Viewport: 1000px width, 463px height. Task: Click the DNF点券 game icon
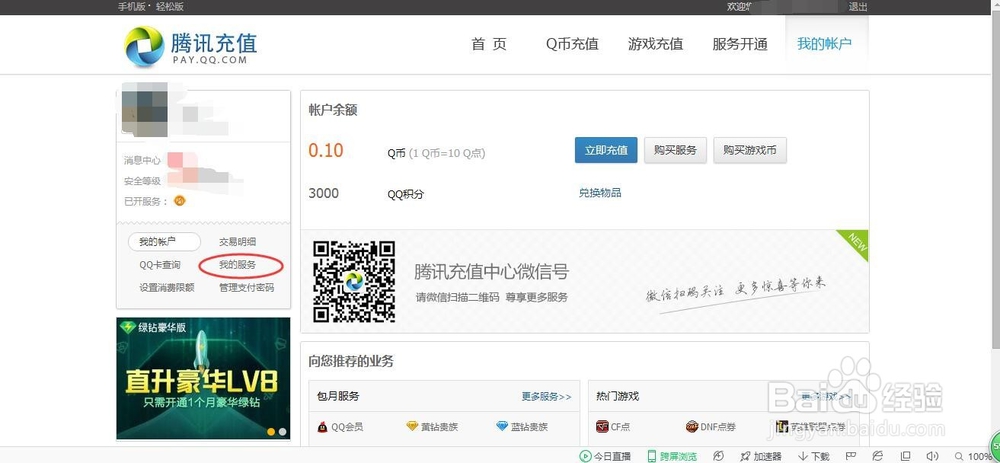click(x=692, y=427)
